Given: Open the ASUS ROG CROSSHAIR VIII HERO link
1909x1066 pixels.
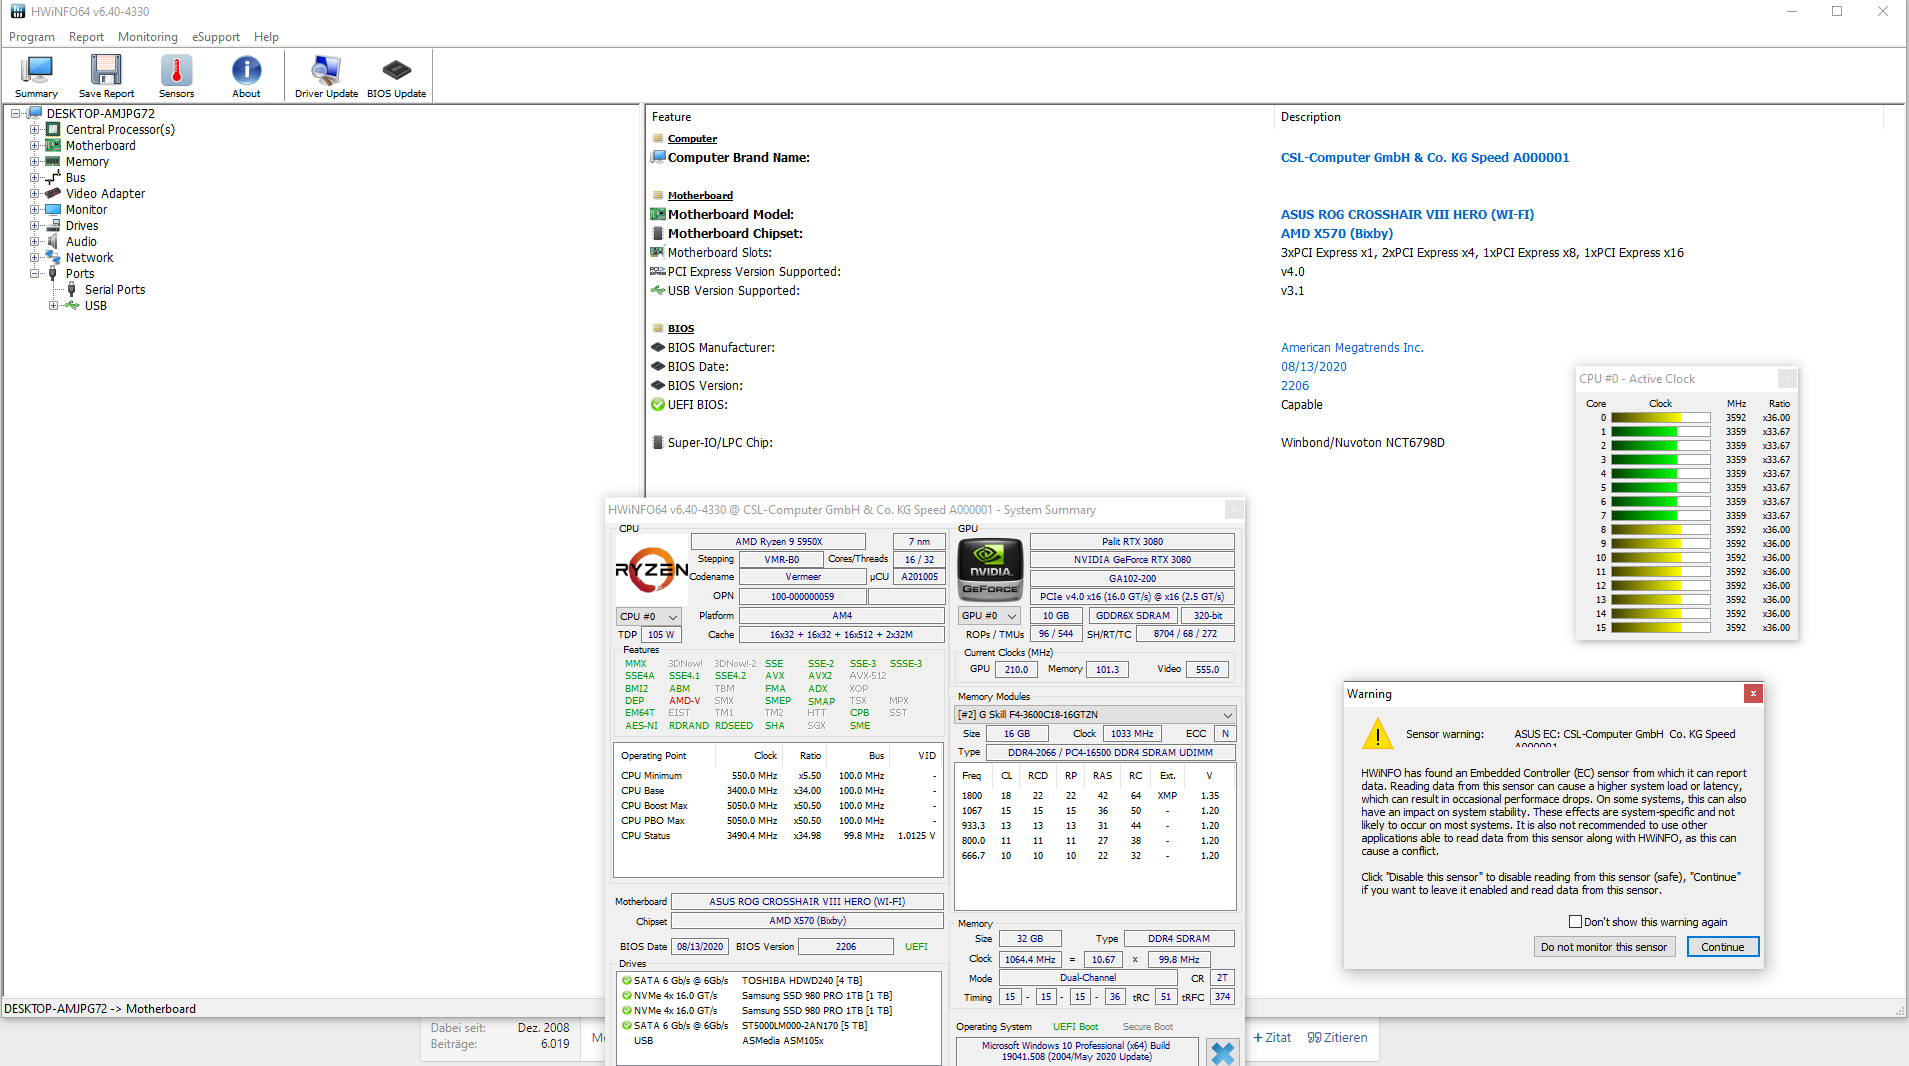Looking at the screenshot, I should pyautogui.click(x=1407, y=215).
